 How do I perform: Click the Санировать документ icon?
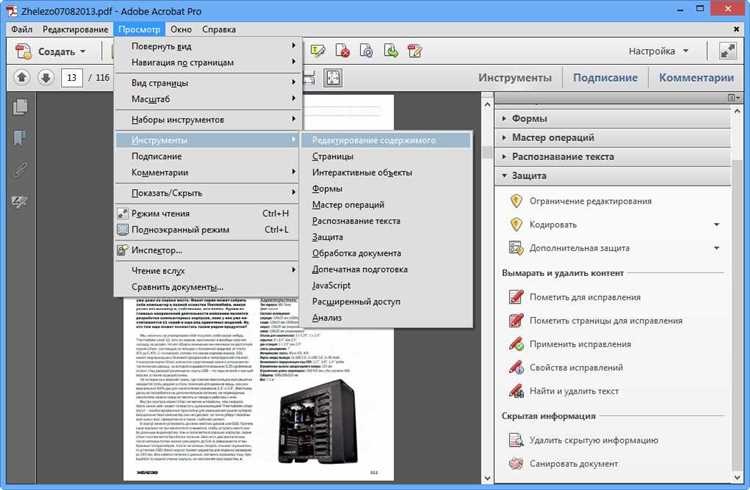pos(516,463)
